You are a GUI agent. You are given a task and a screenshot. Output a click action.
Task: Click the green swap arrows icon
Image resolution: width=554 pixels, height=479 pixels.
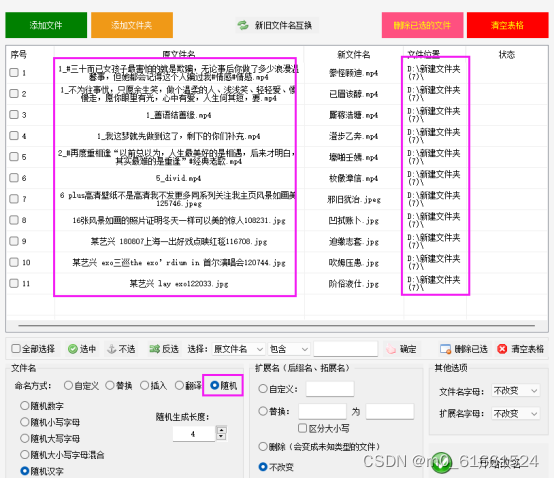pyautogui.click(x=243, y=25)
